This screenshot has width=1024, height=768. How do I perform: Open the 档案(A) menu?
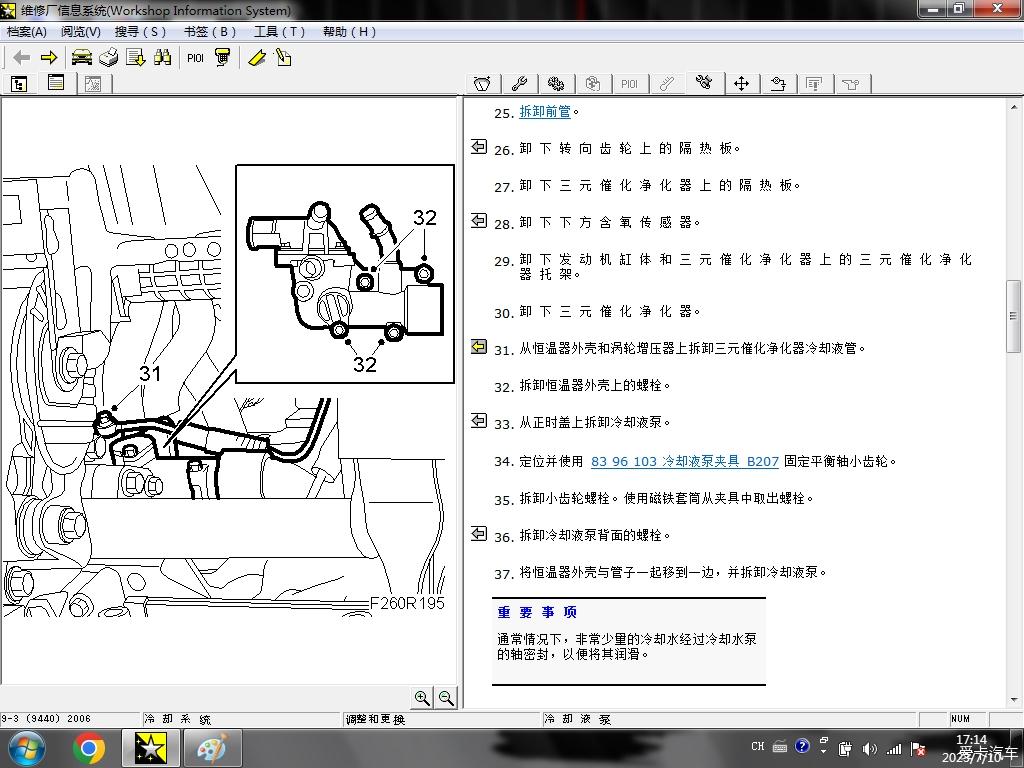click(x=27, y=31)
